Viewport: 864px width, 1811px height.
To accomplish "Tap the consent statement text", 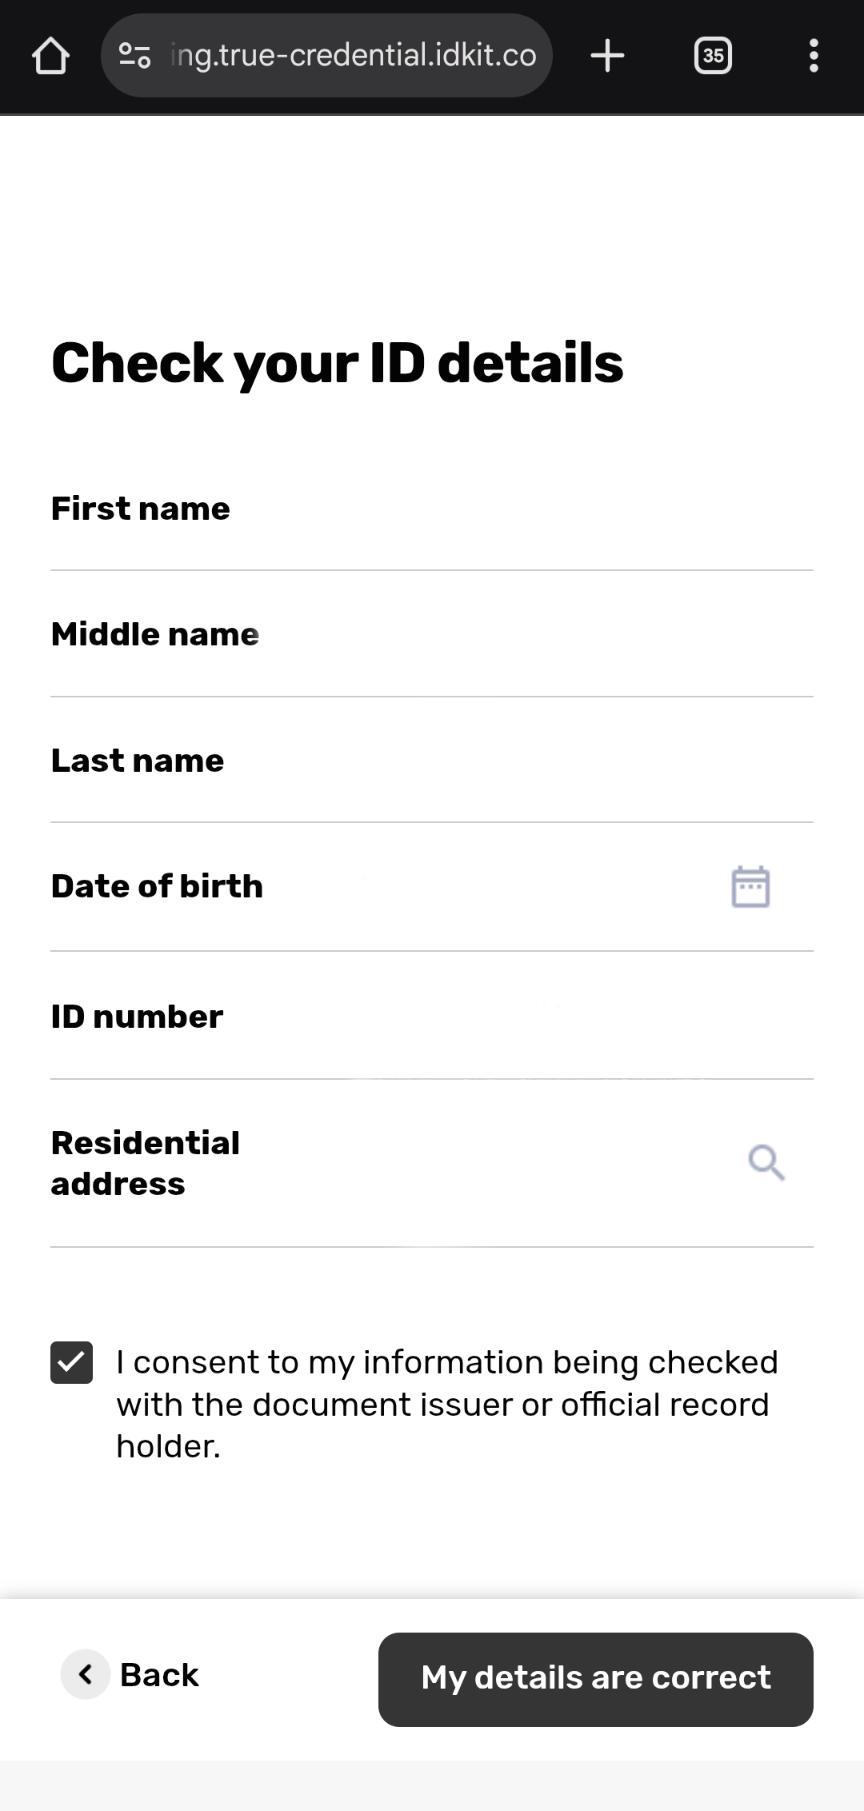I will (447, 1404).
